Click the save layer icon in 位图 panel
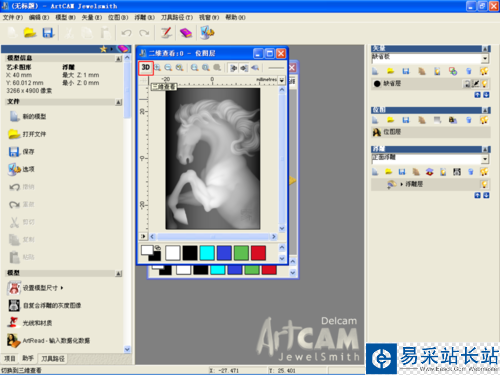Image resolution: width=500 pixels, height=375 pixels. tap(406, 120)
